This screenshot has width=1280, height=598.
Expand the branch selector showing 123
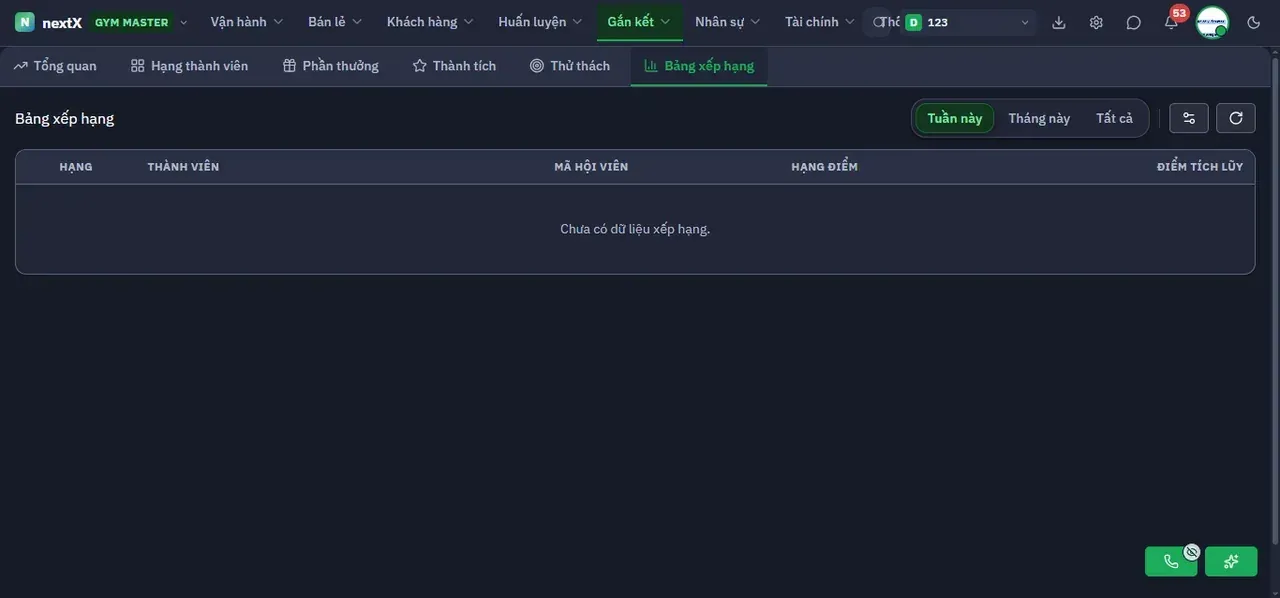point(968,22)
